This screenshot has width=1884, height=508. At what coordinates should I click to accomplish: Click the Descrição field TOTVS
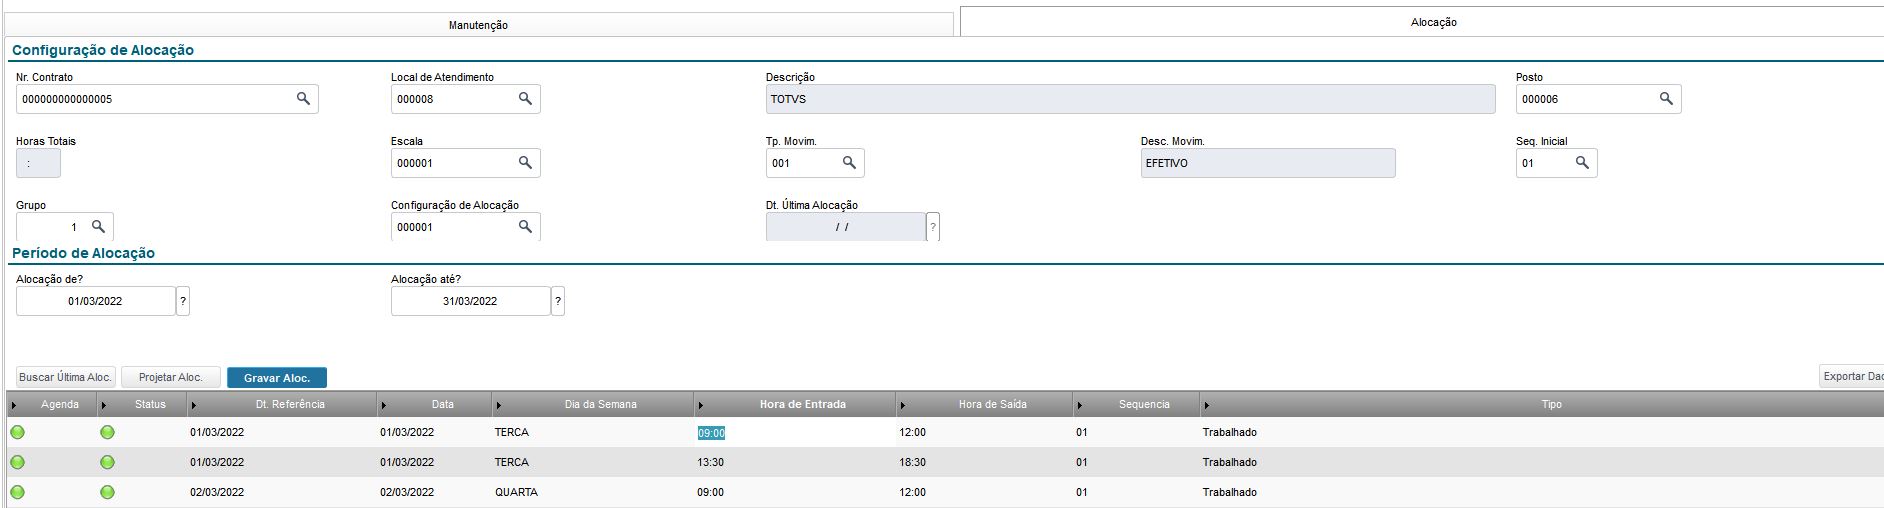1130,99
